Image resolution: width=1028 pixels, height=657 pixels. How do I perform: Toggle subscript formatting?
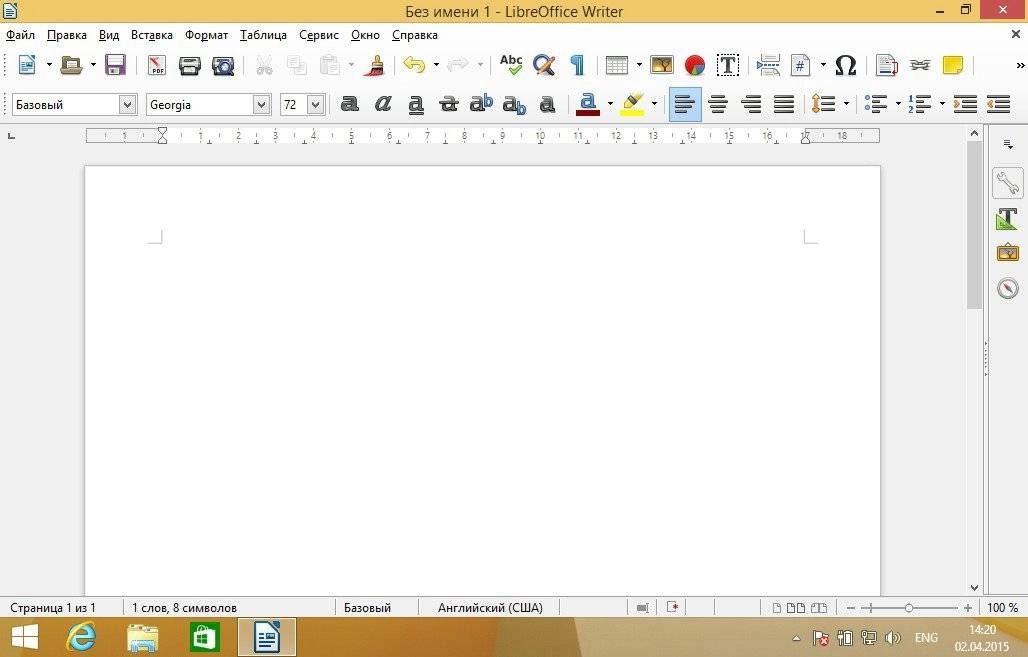515,104
